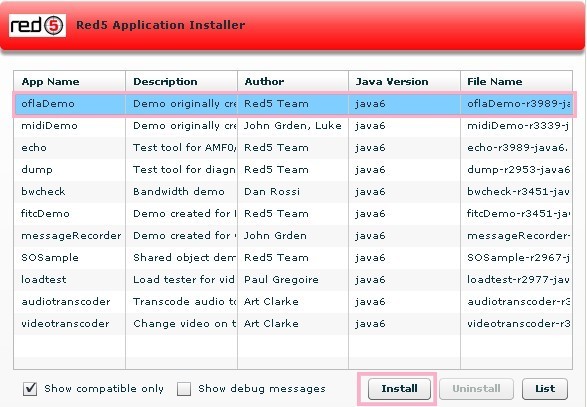Viewport: 587px width, 407px height.
Task: Click the Uninstall button
Action: click(476, 389)
